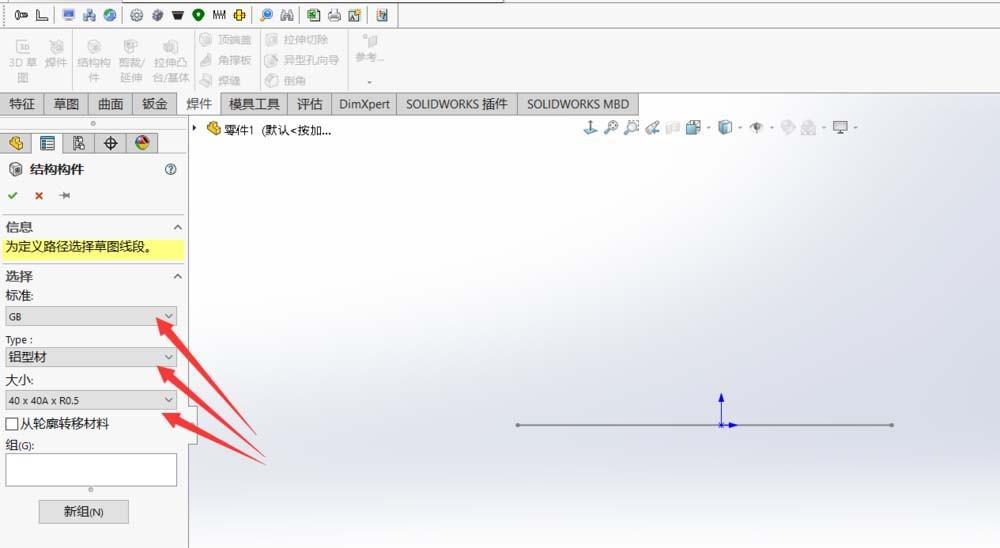Click the network computers icon in top toolbar
Image resolution: width=1000 pixels, height=548 pixels.
89,15
